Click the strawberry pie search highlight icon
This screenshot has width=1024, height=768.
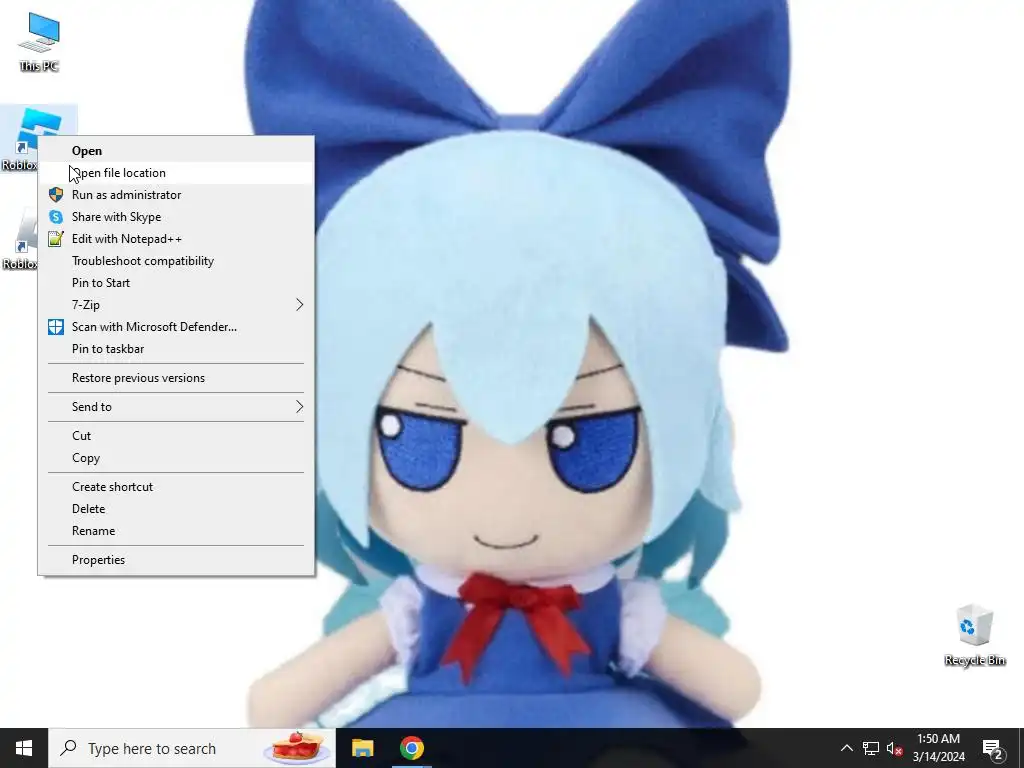[298, 748]
